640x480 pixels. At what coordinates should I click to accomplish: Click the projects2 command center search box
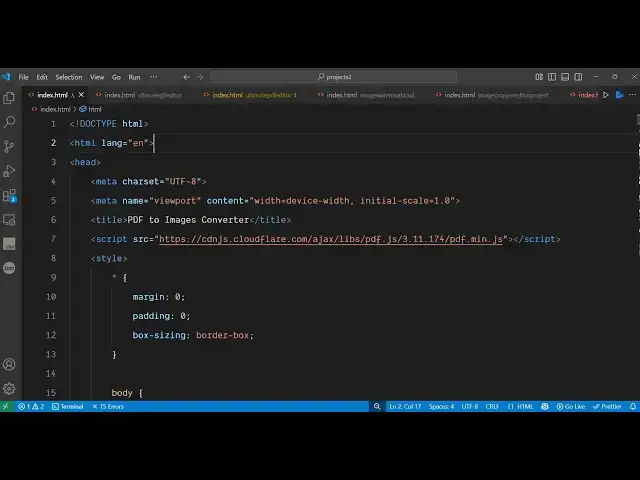pos(333,77)
